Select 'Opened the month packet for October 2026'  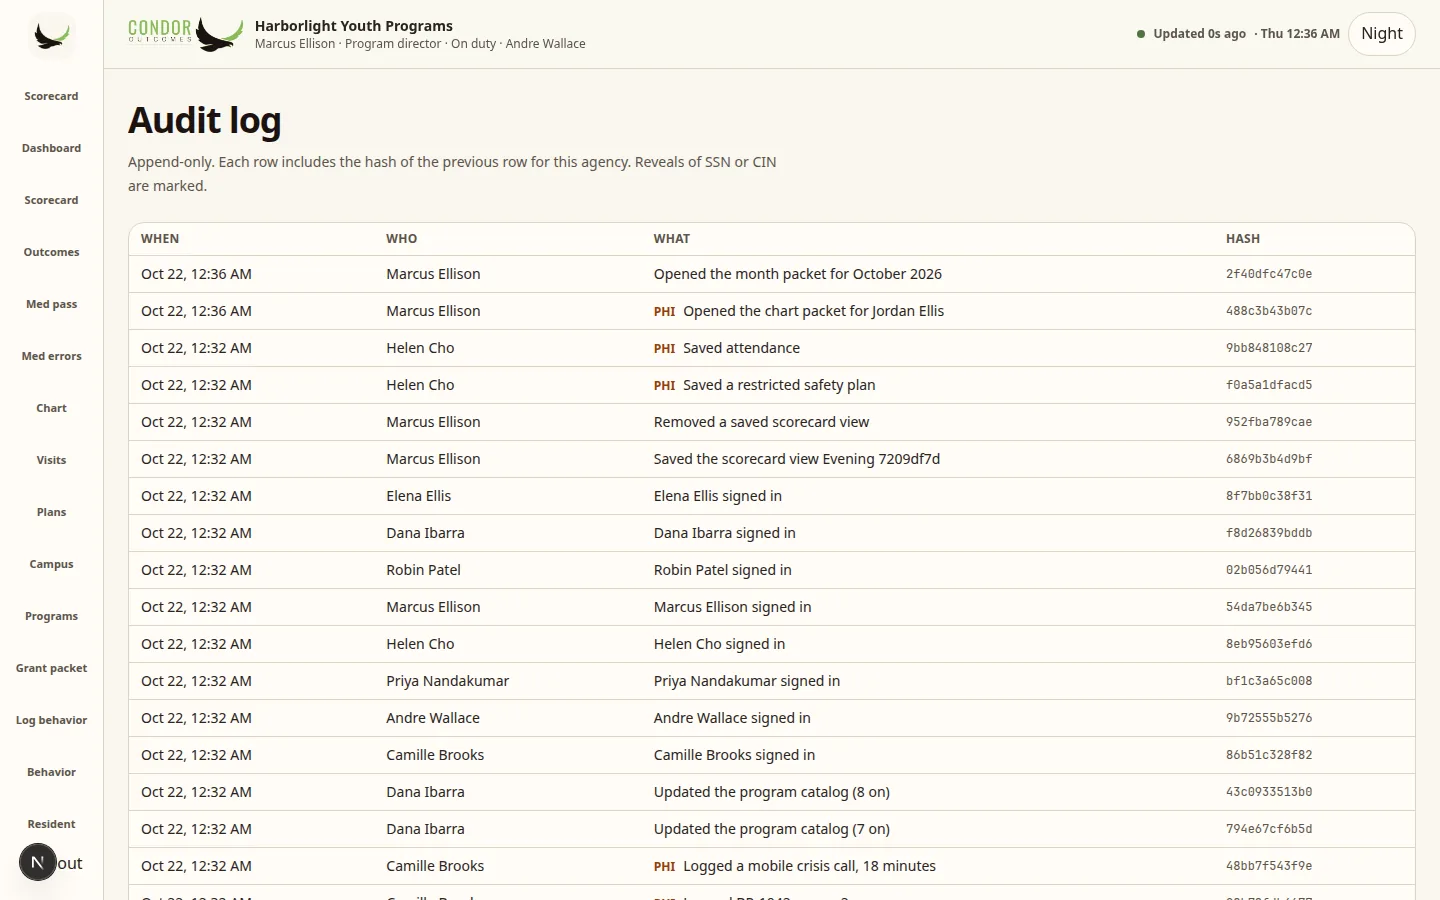pyautogui.click(x=798, y=274)
